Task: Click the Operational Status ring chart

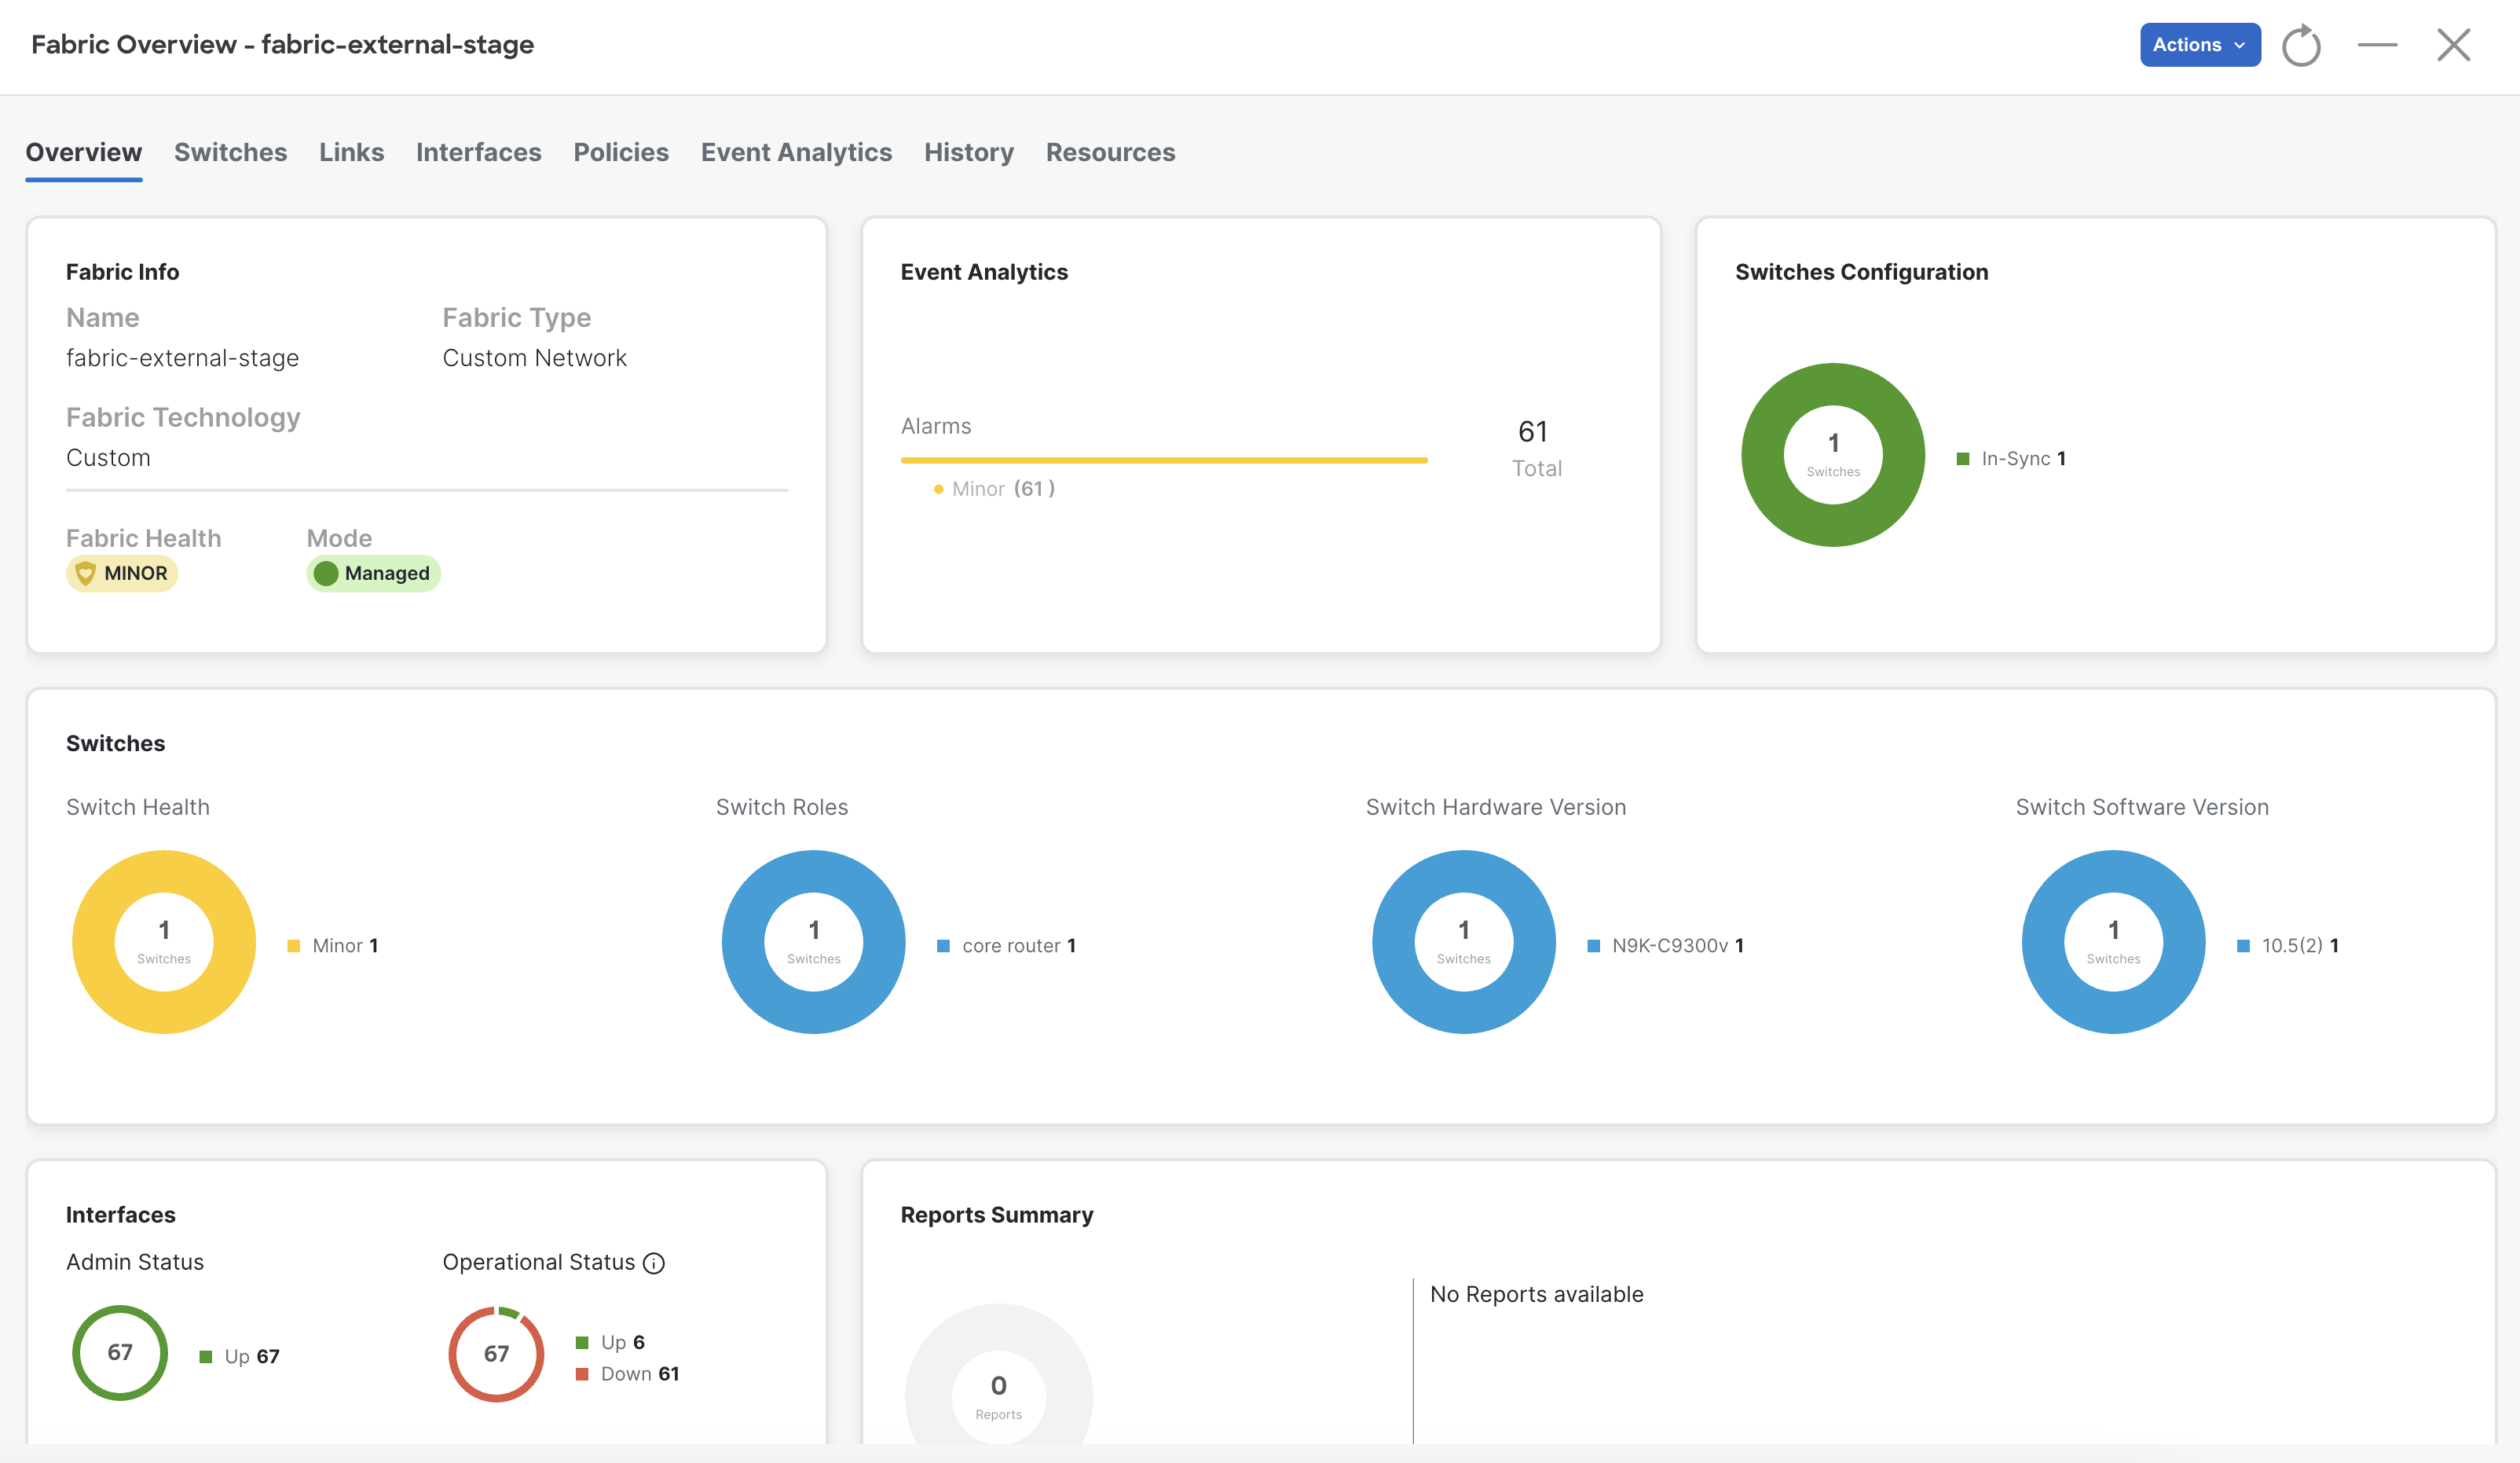Action: [496, 1354]
